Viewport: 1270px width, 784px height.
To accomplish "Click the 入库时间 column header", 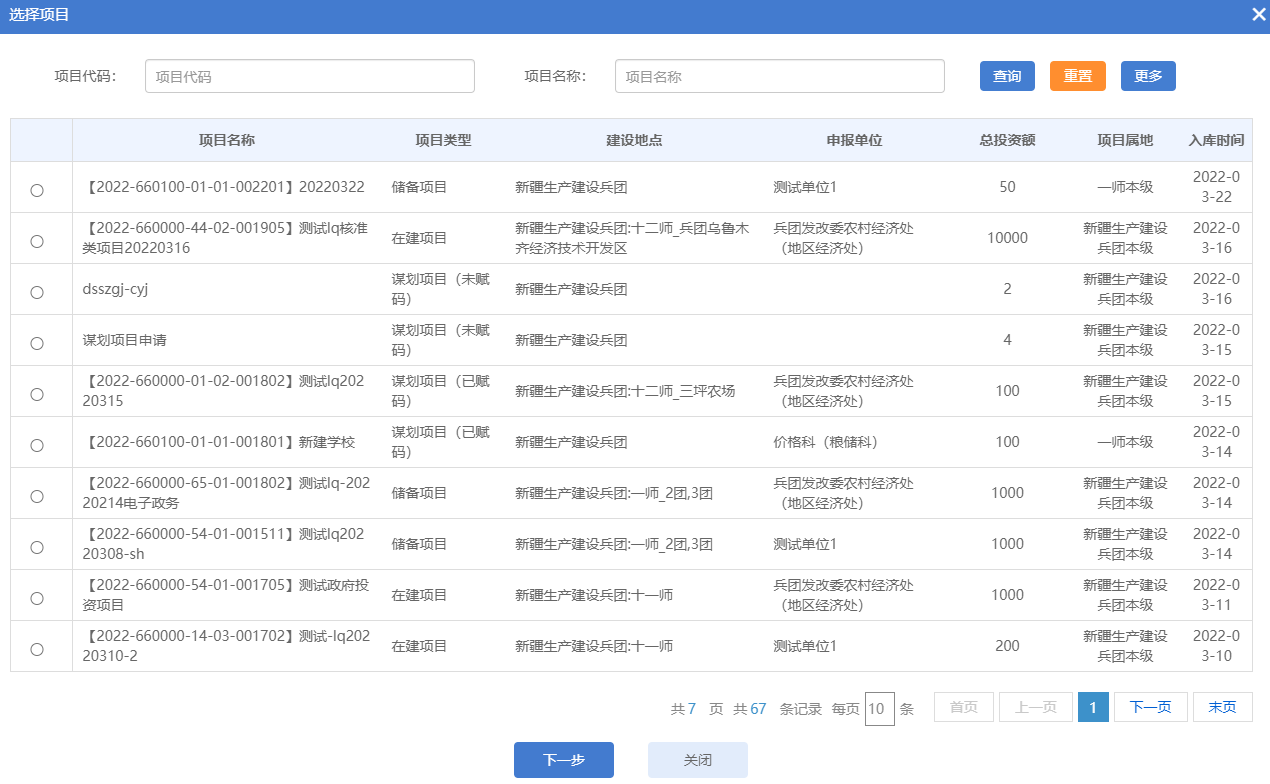I will 1216,140.
